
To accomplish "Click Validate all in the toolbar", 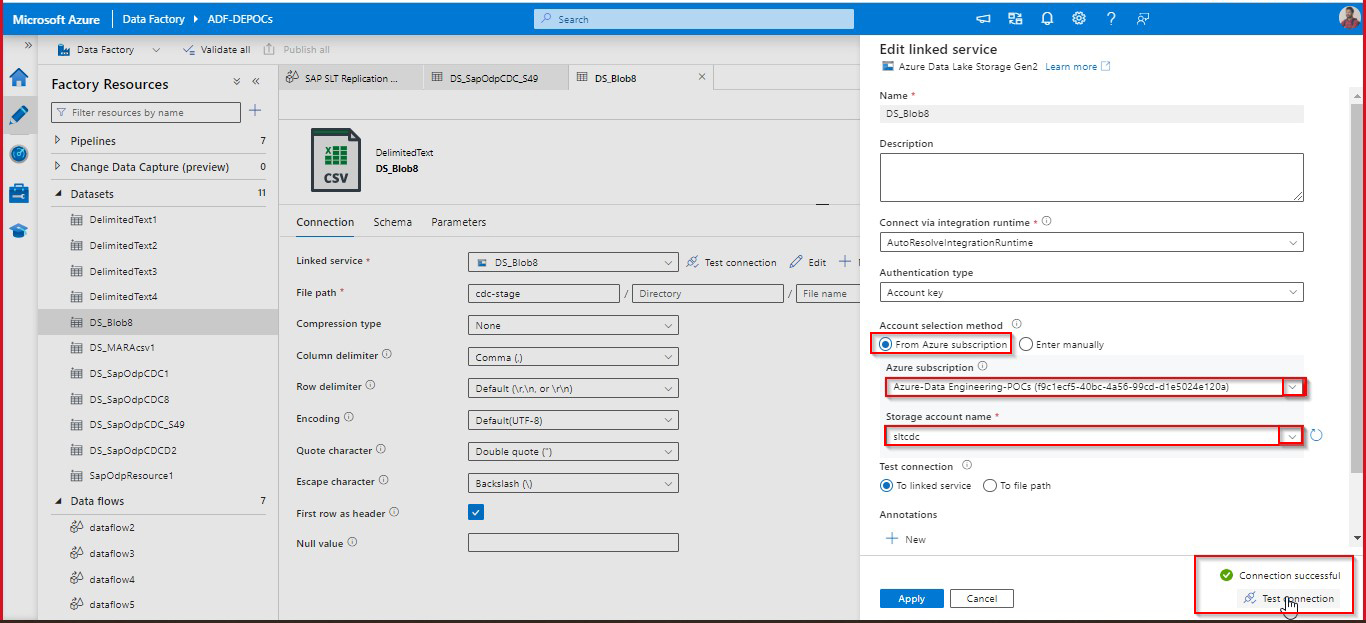I will pyautogui.click(x=216, y=49).
